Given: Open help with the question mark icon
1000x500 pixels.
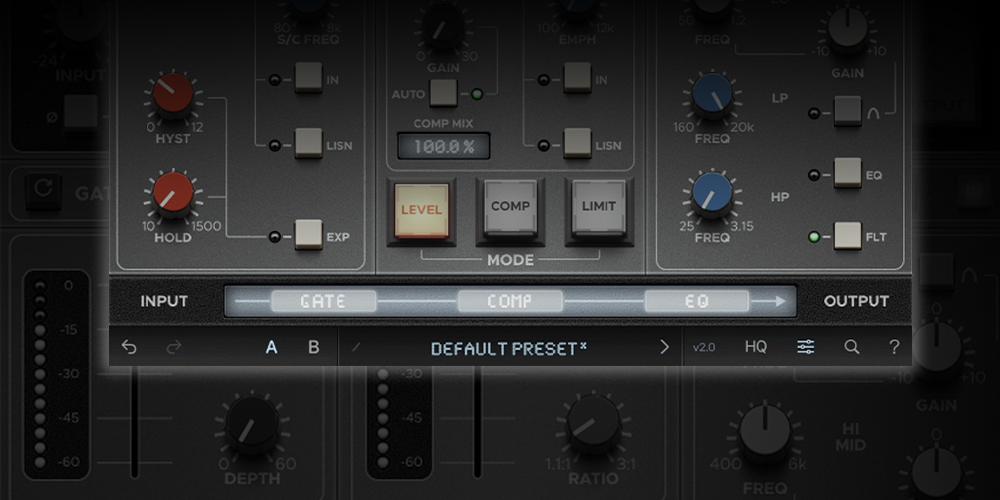Looking at the screenshot, I should click(x=894, y=347).
